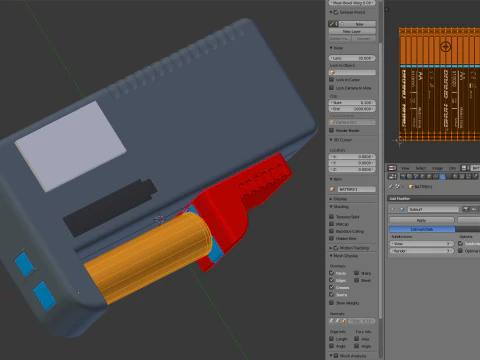
Task: Expand the Display panel
Action: [x=331, y=199]
